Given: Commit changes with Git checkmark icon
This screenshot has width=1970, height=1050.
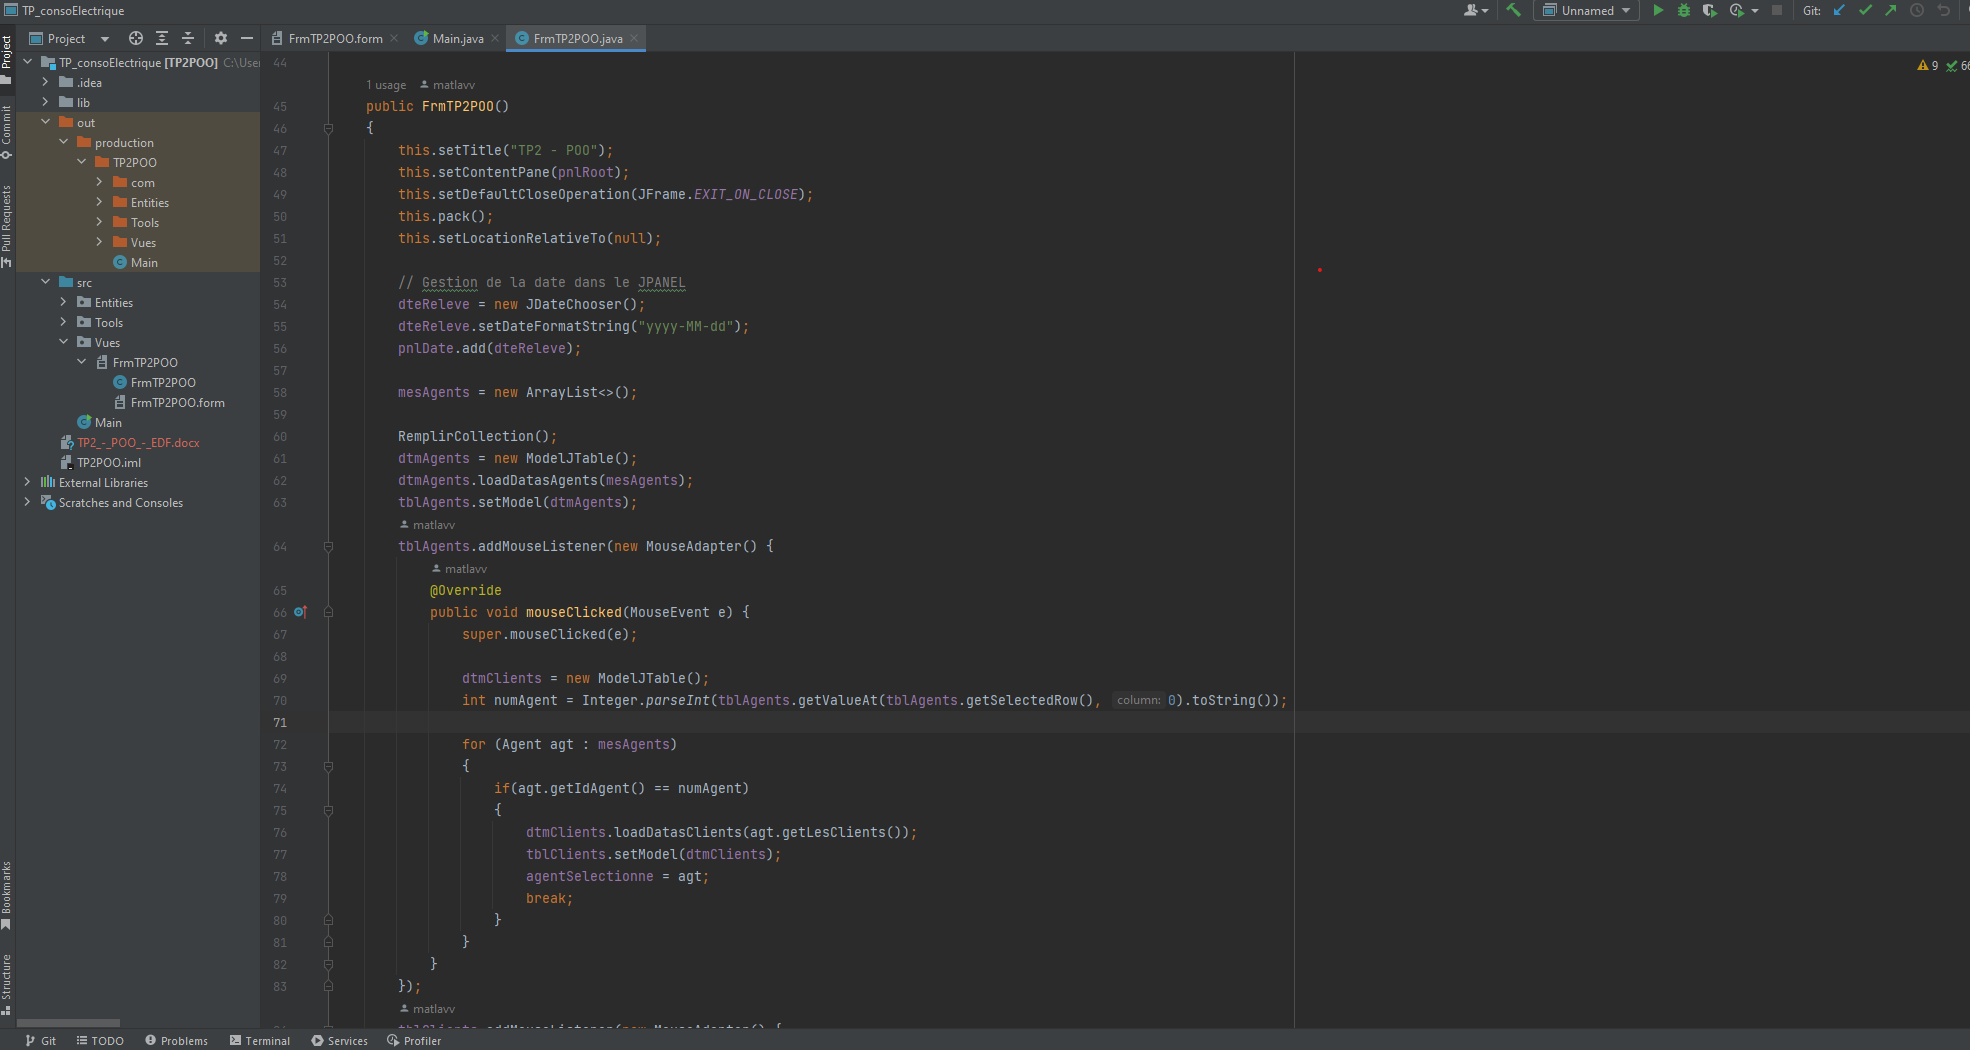Looking at the screenshot, I should (1865, 11).
